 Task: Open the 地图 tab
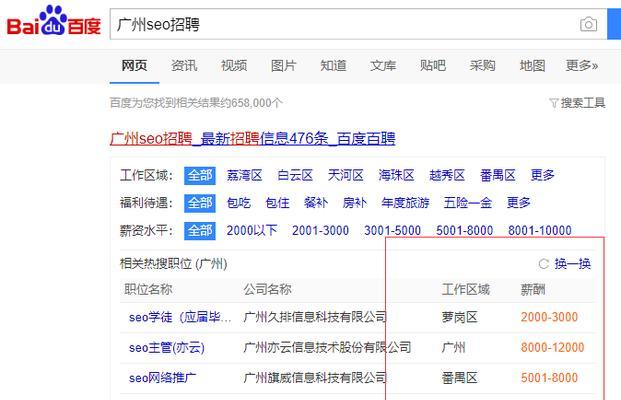[x=532, y=65]
